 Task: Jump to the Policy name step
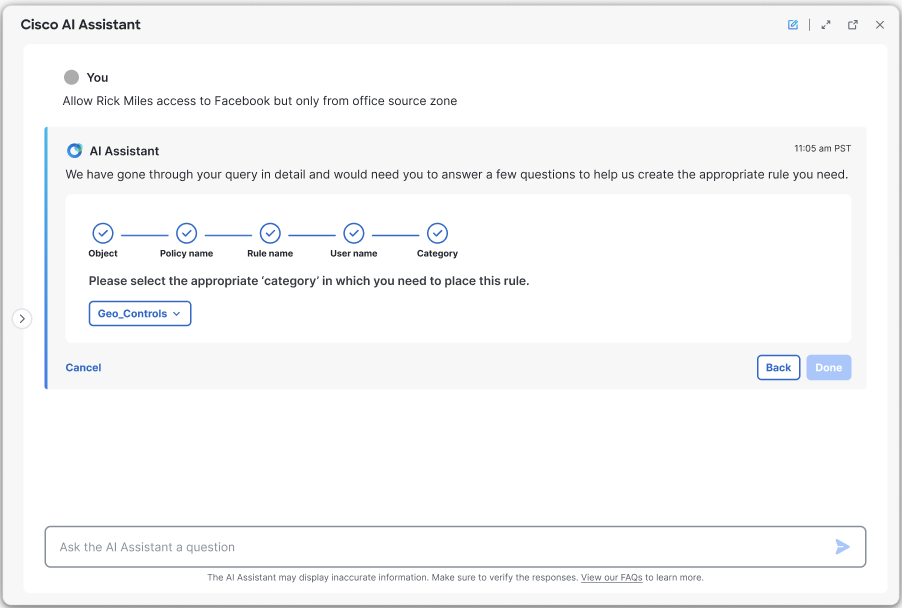pos(186,233)
